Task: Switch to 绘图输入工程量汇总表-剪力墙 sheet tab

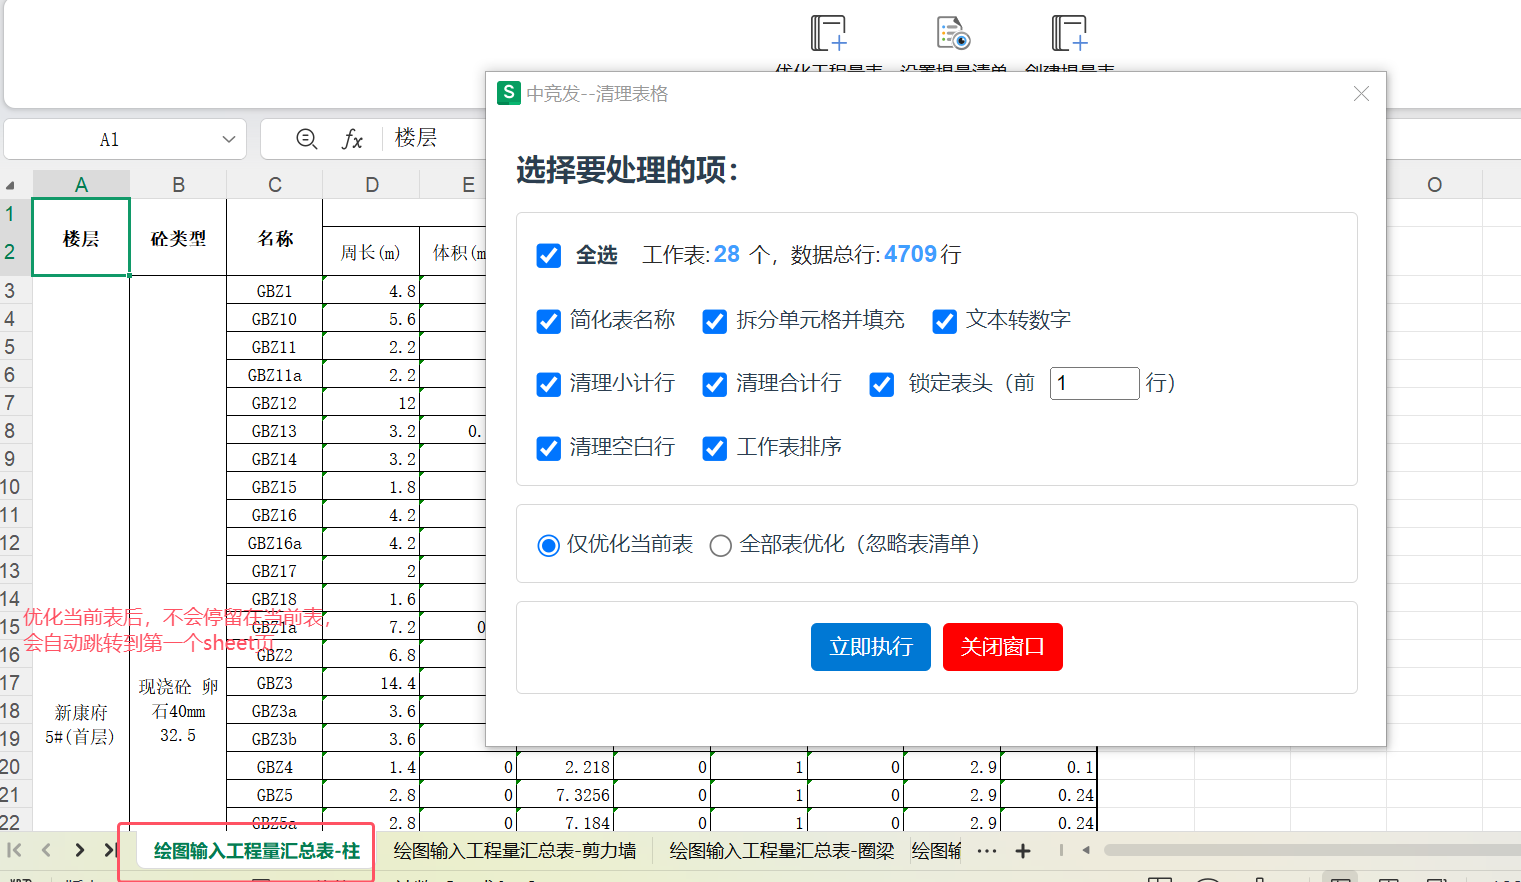Action: (514, 851)
